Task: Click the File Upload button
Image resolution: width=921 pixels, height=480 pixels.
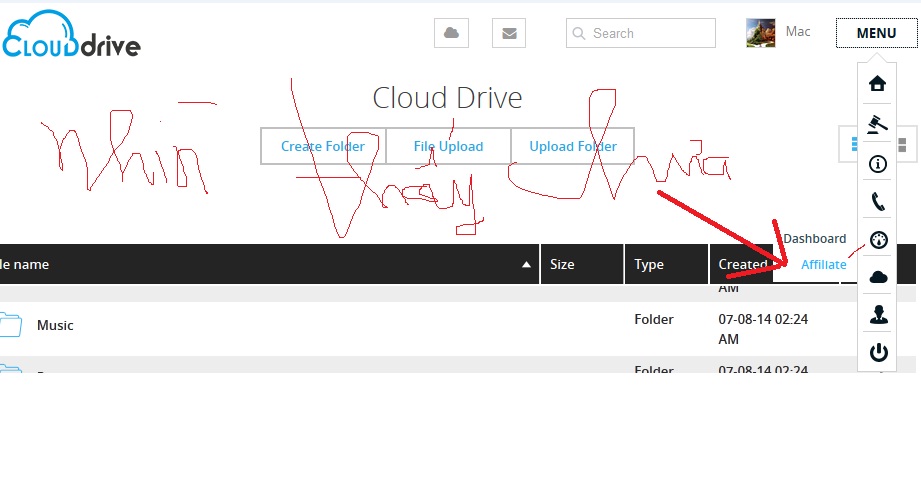Action: point(448,146)
